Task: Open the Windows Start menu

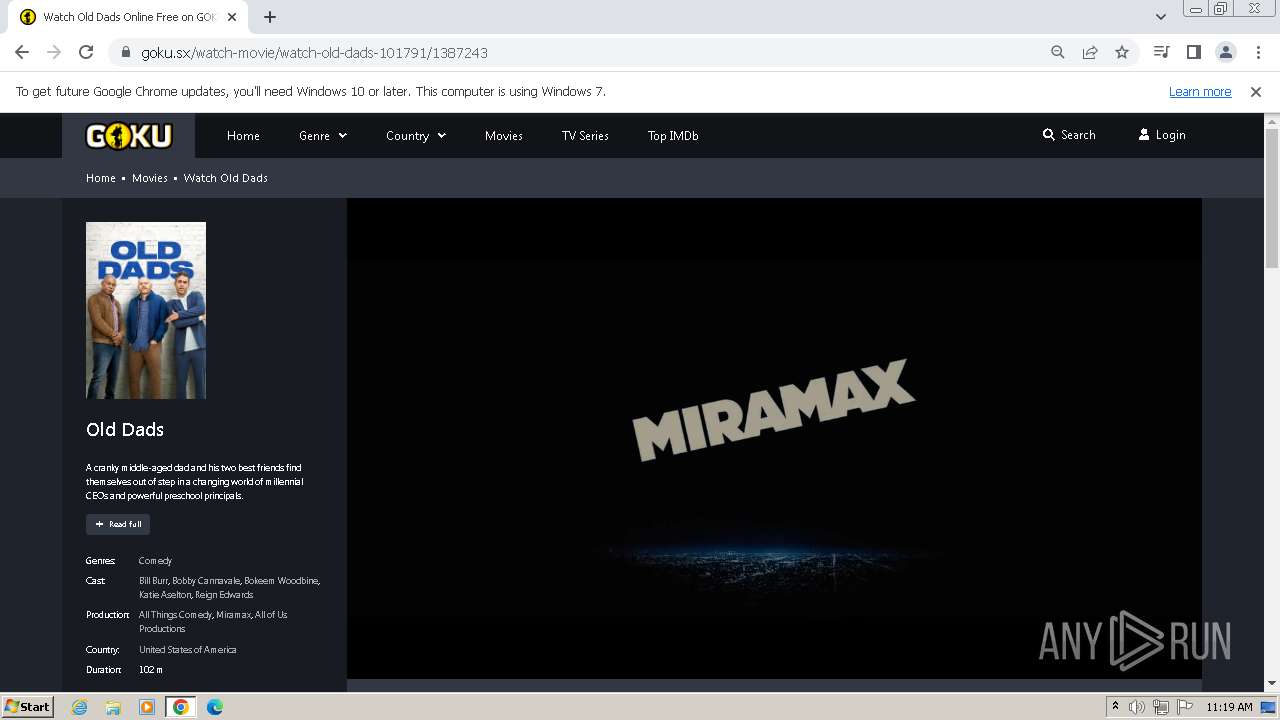Action: (x=28, y=707)
